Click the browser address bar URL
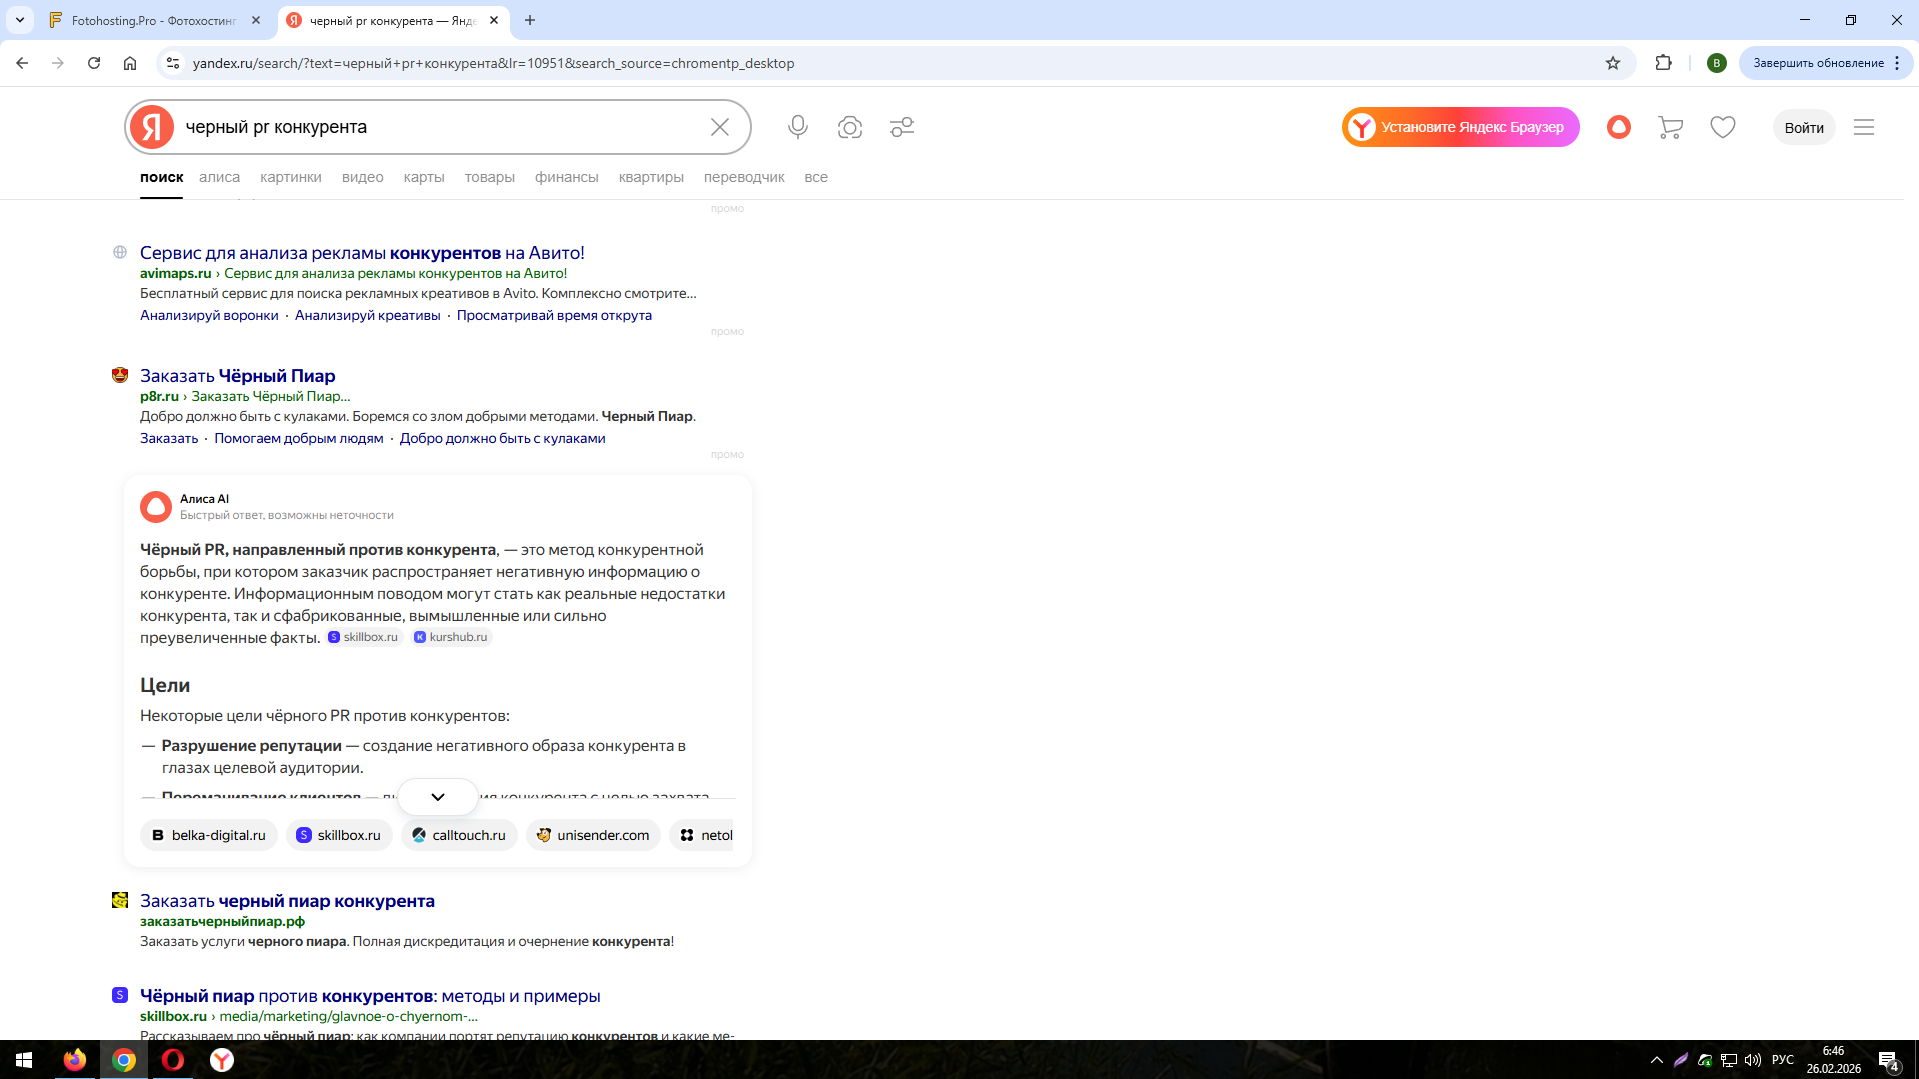The width and height of the screenshot is (1919, 1079). [493, 63]
